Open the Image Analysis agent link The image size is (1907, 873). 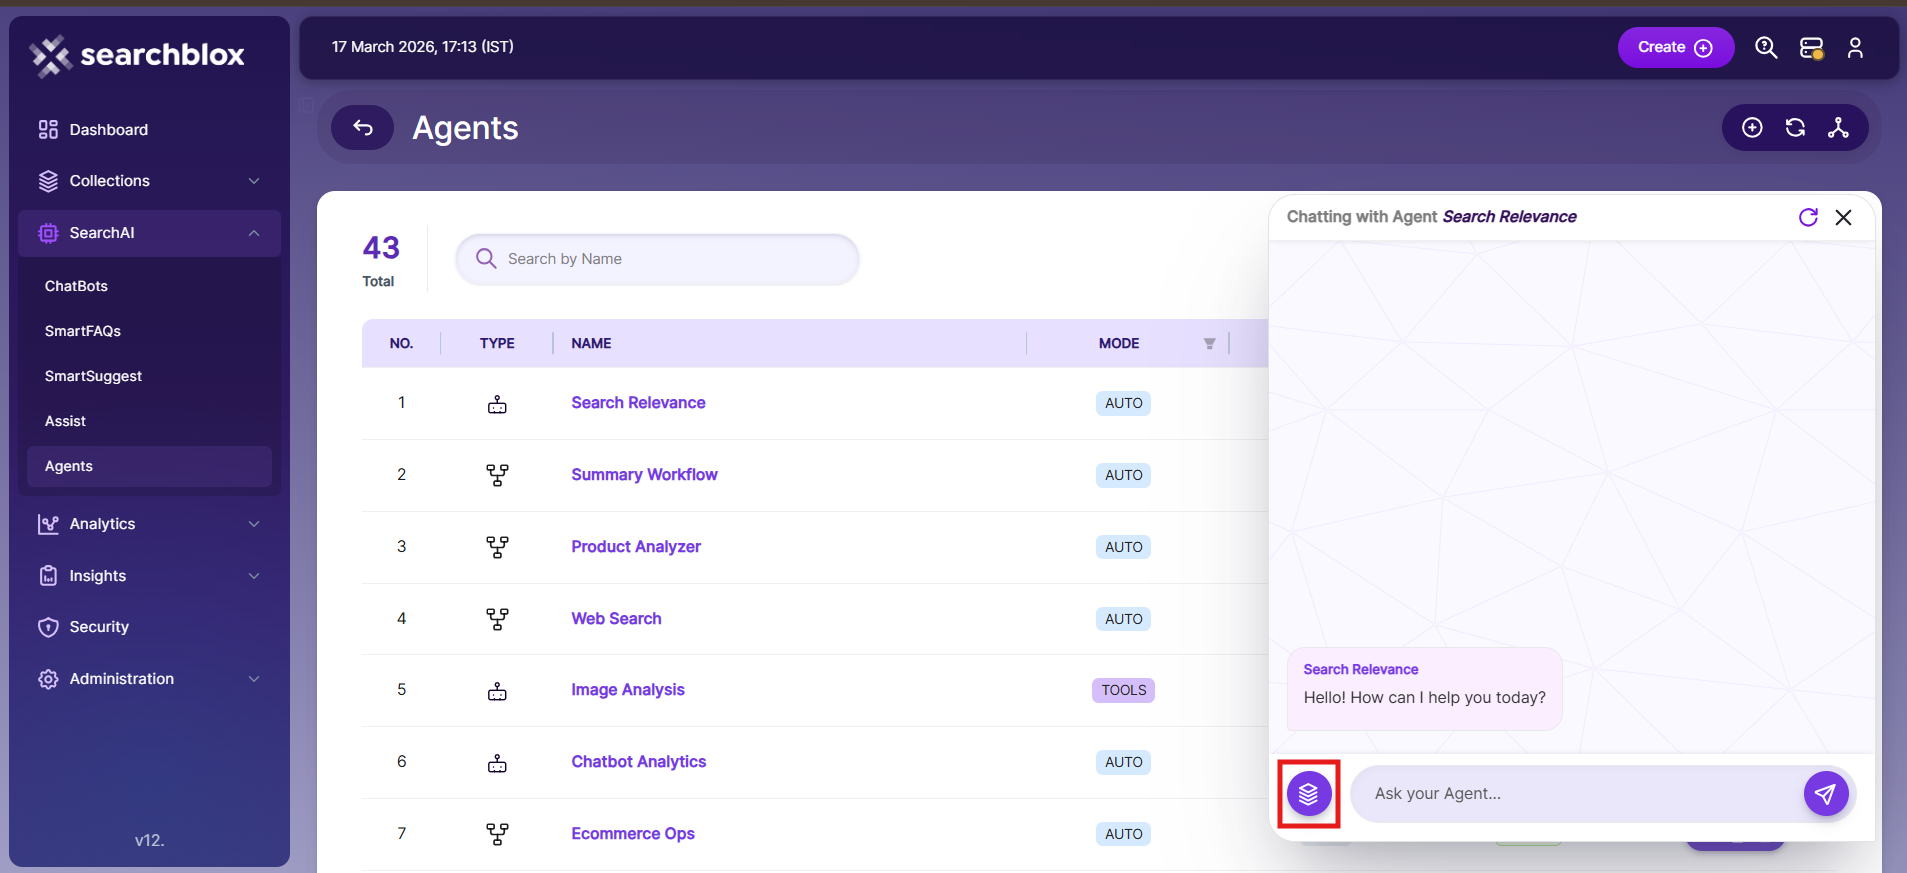(628, 690)
